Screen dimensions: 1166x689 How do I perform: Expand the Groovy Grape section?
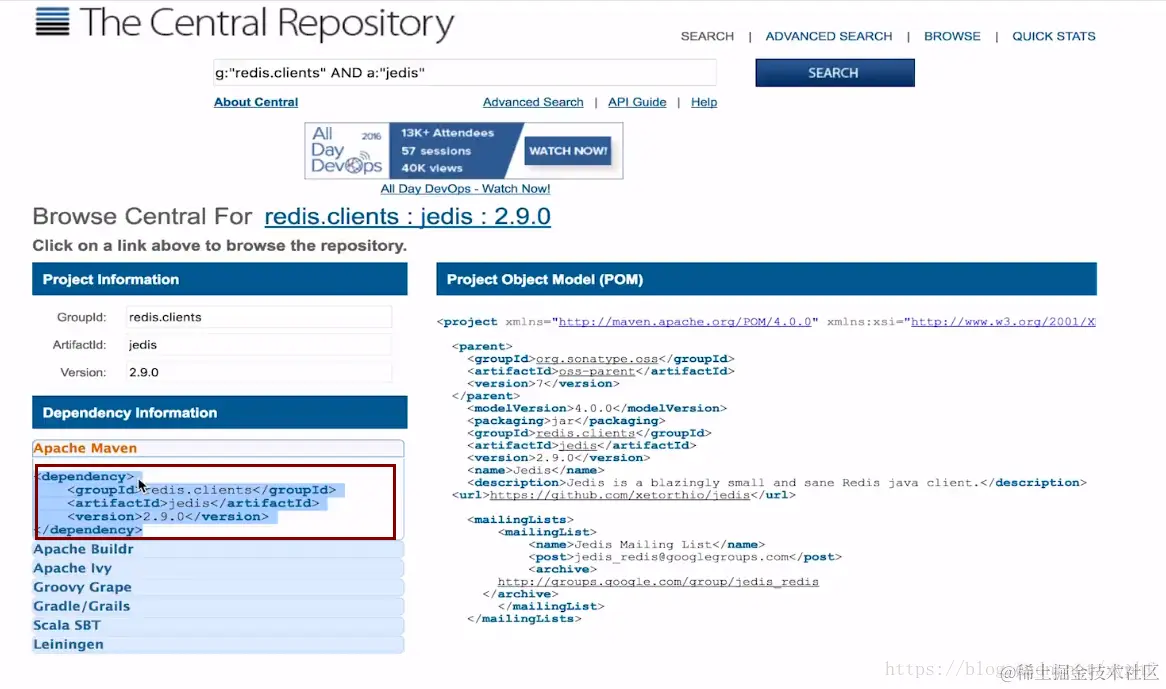(x=218, y=587)
